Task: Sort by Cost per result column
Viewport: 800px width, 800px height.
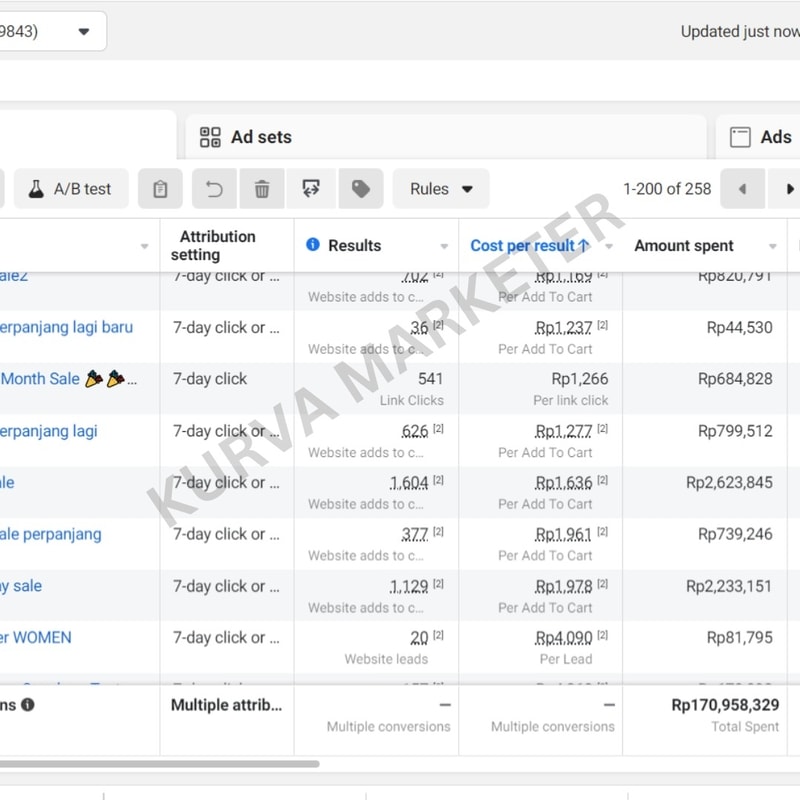Action: [529, 245]
